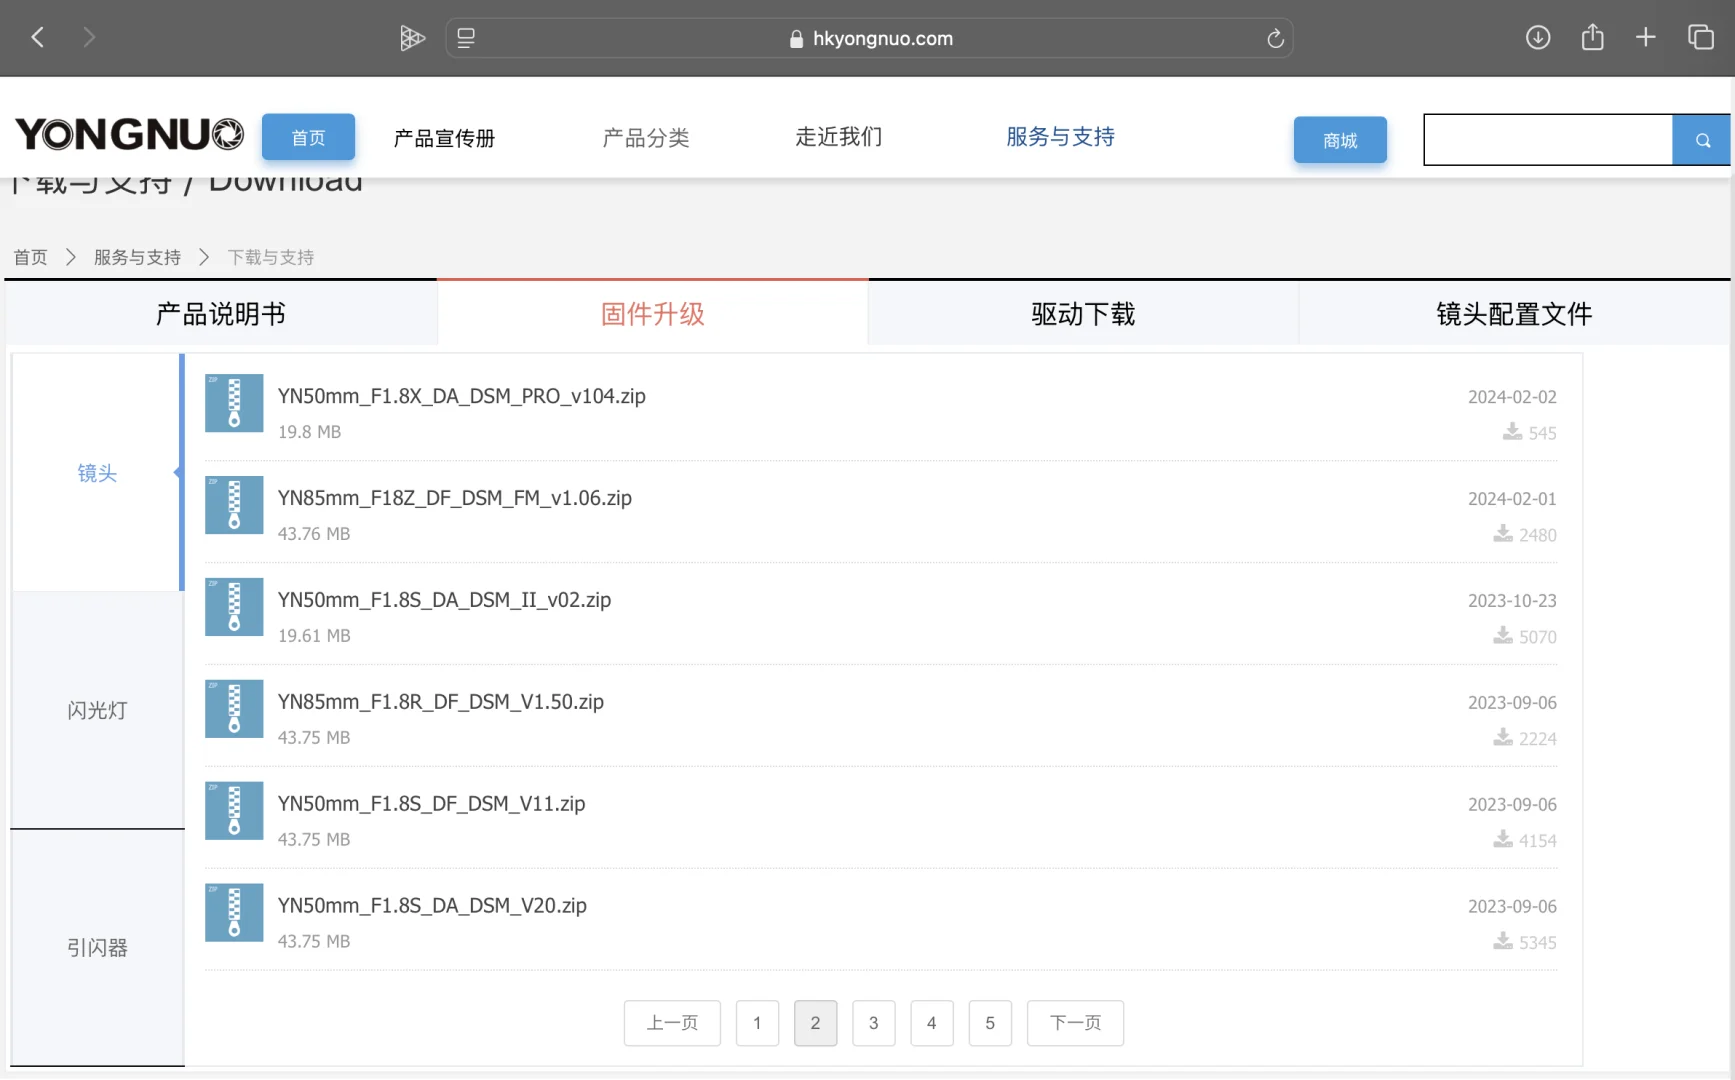Click download icon beside count 2480

[1503, 533]
